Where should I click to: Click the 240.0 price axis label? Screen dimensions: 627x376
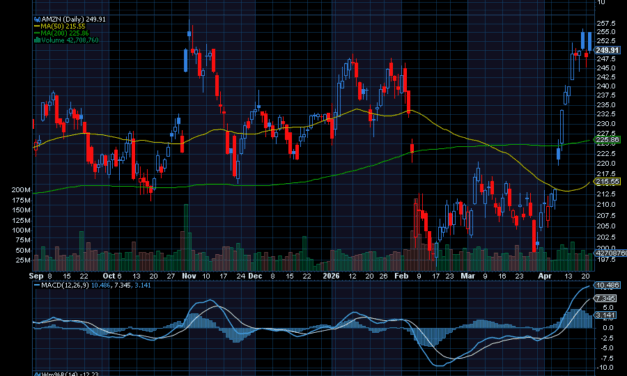click(x=606, y=86)
